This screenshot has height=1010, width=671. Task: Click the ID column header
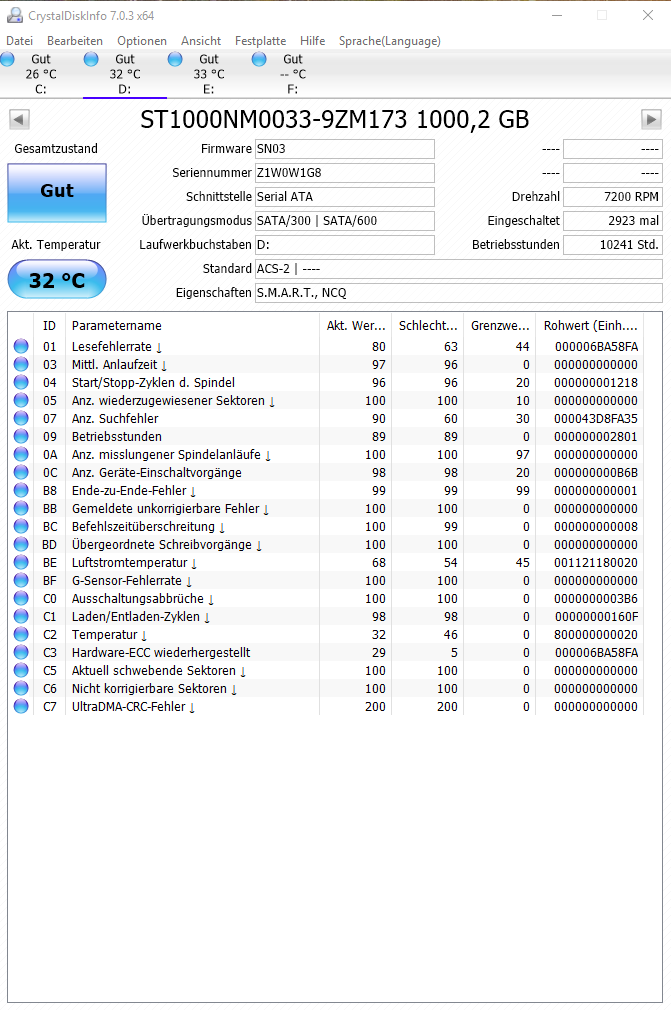[50, 326]
